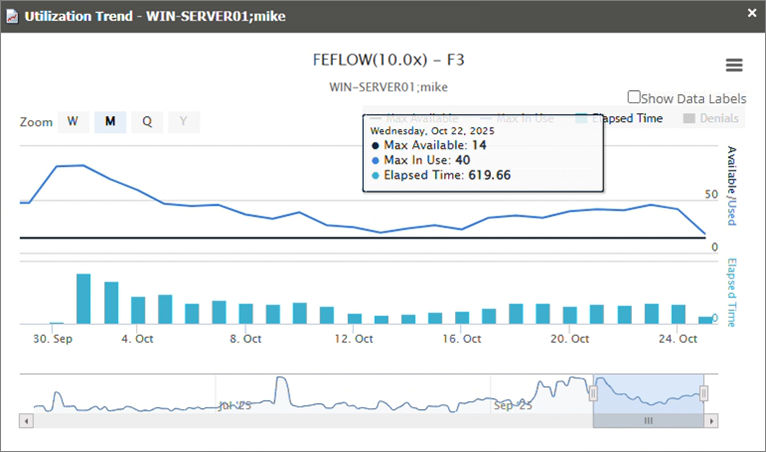Click the navigator left scroll arrow
Image resolution: width=766 pixels, height=452 pixels.
26,421
